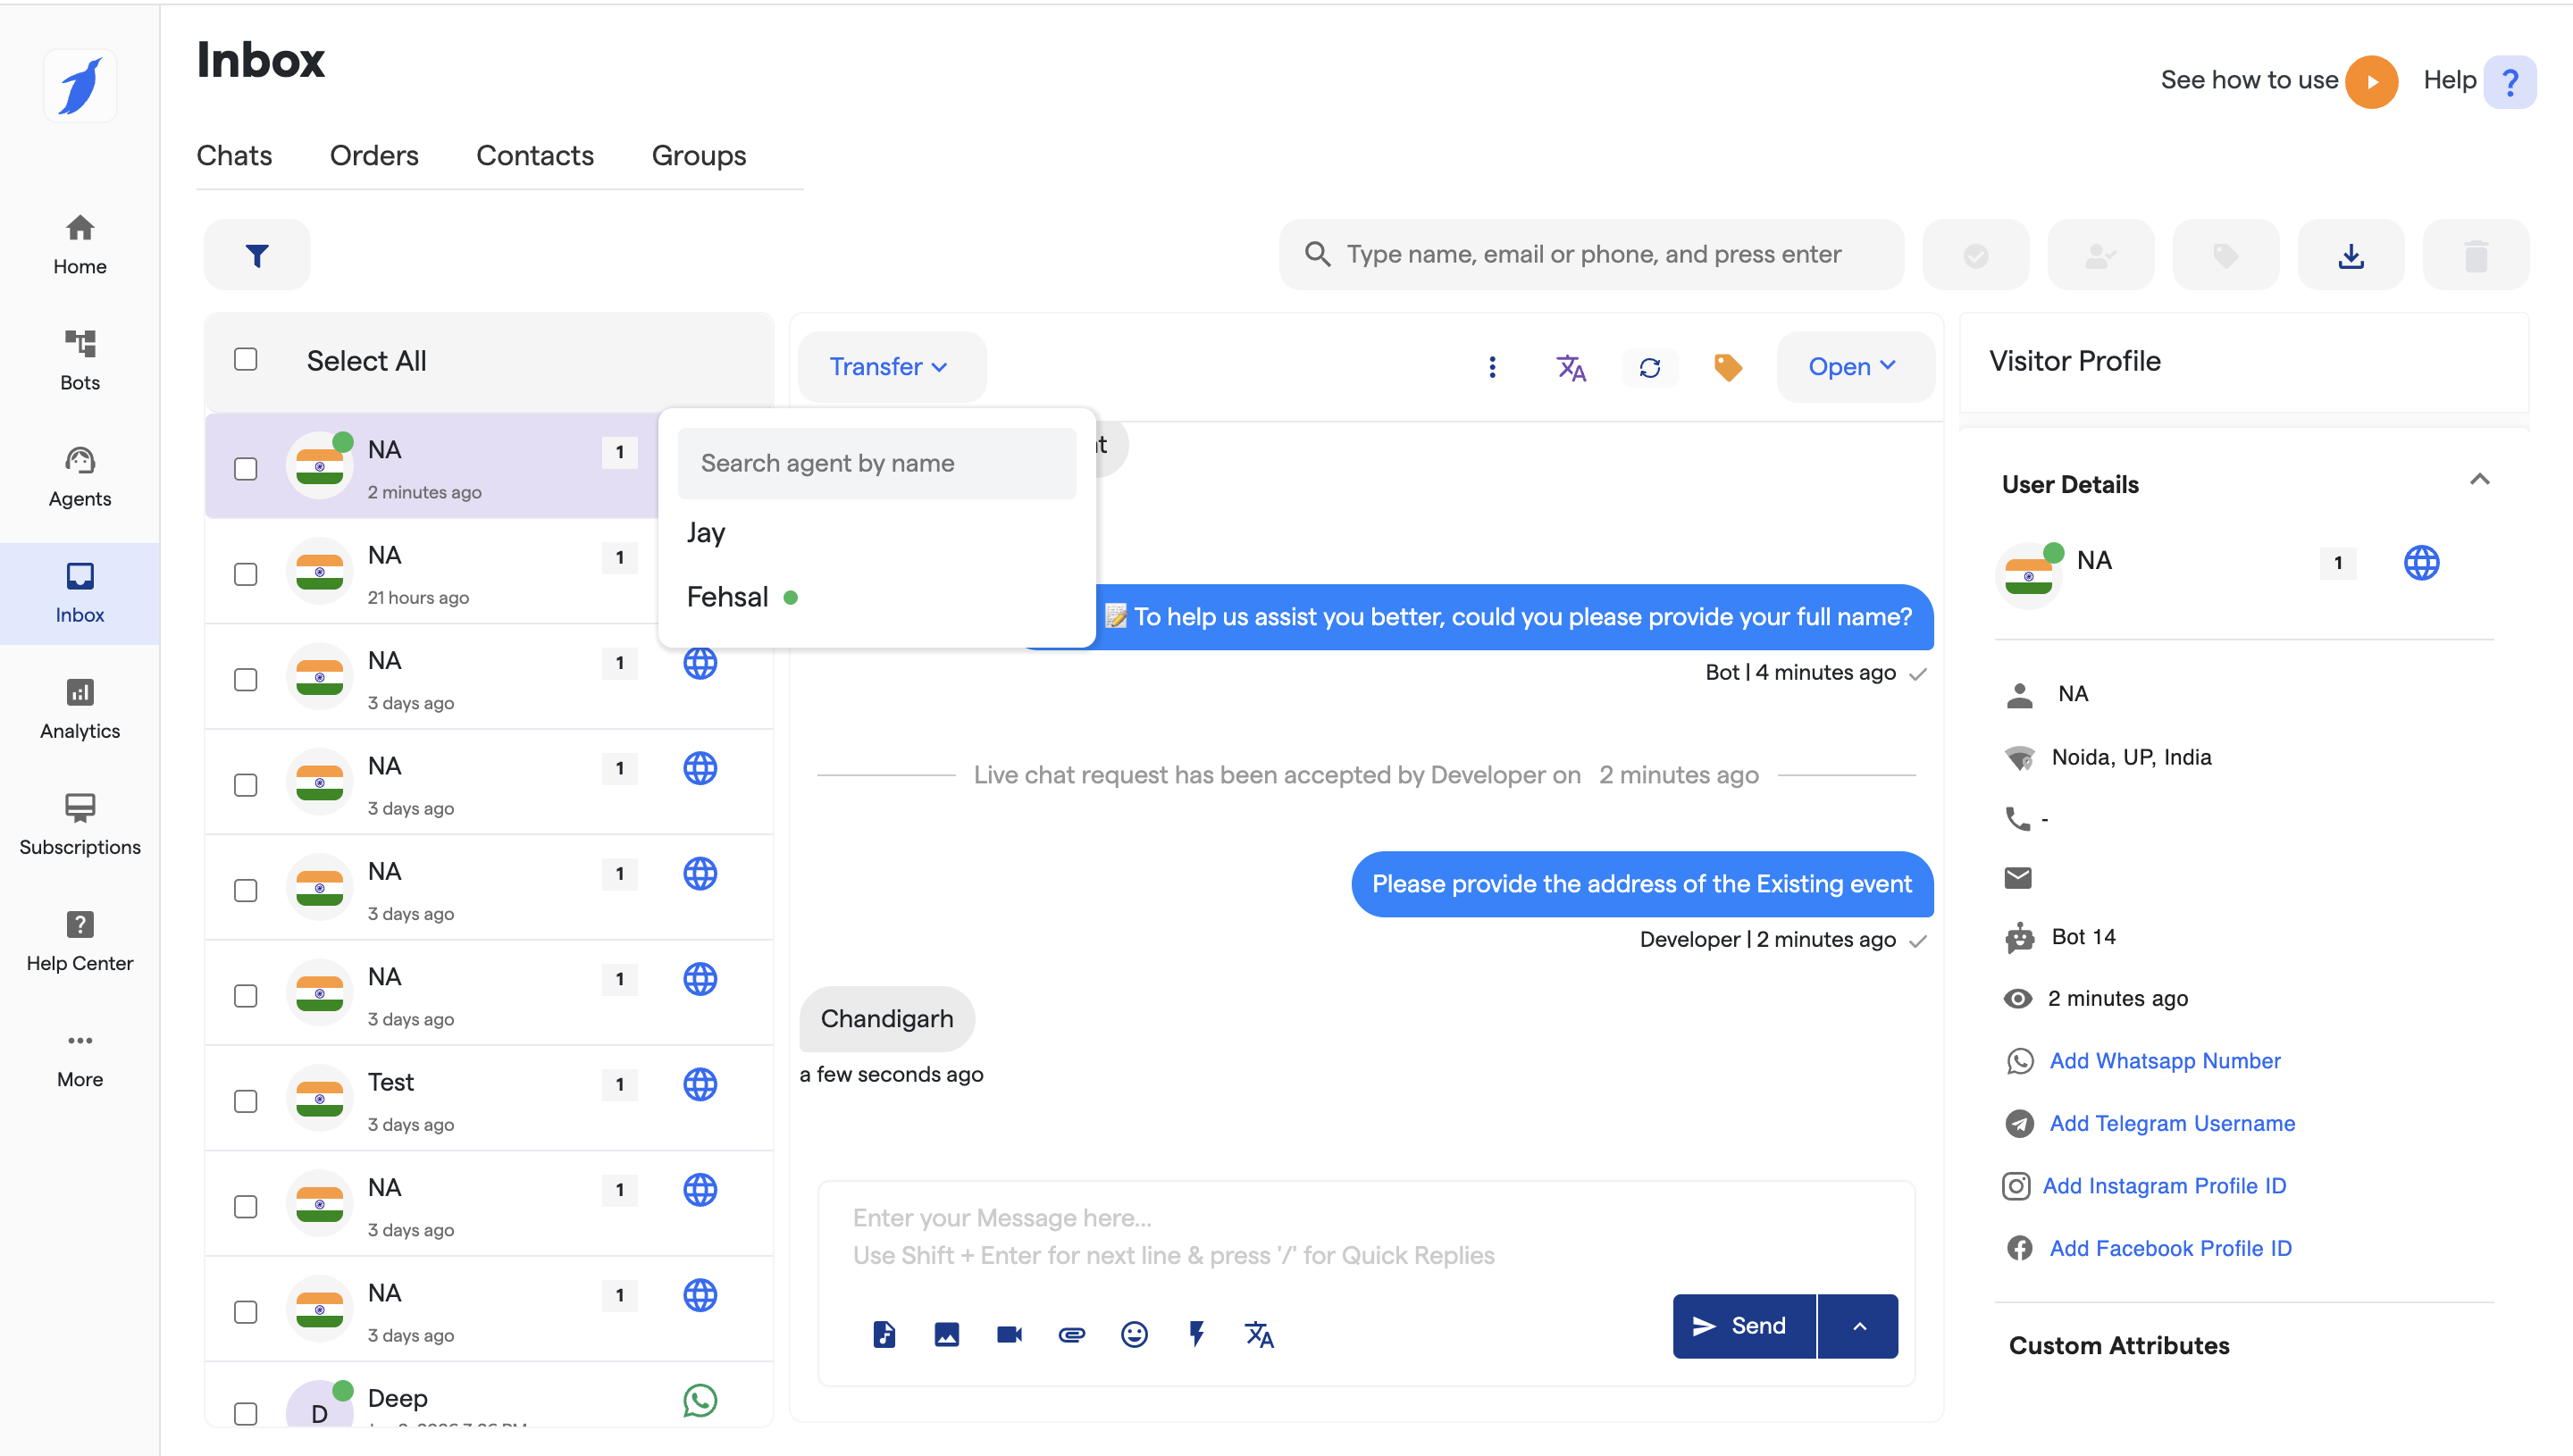Select the checkbox for the 21 hours ago chat
The width and height of the screenshot is (2573, 1456).
tap(246, 574)
